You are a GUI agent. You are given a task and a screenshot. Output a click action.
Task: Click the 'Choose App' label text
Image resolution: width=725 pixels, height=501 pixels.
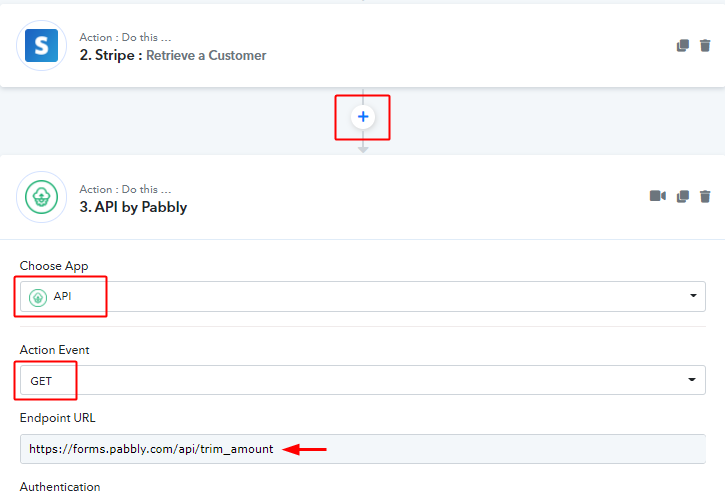(54, 266)
